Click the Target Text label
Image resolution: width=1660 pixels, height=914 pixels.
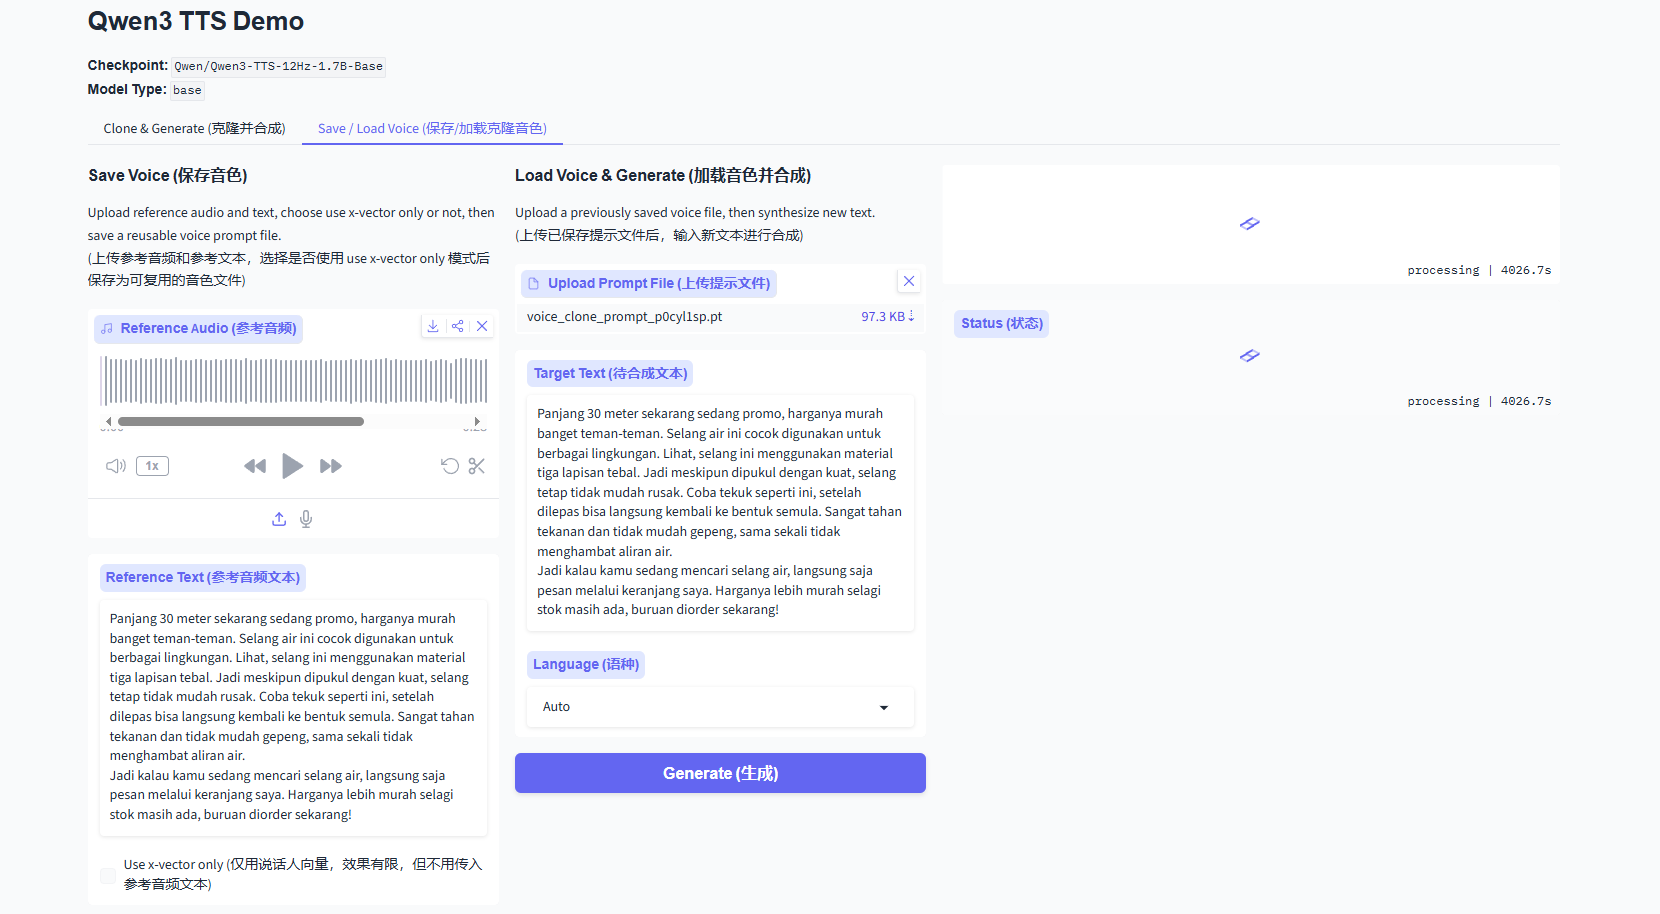click(x=610, y=374)
